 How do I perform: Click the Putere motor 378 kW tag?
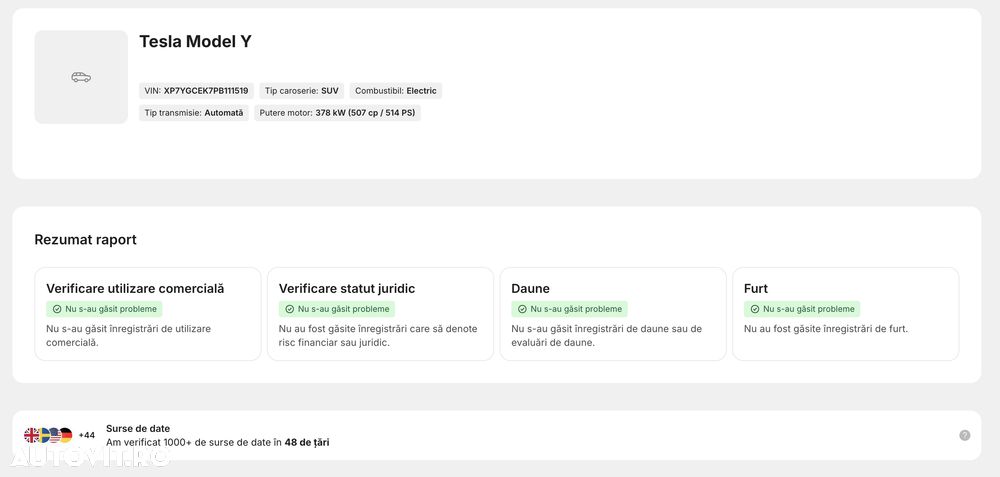(337, 113)
